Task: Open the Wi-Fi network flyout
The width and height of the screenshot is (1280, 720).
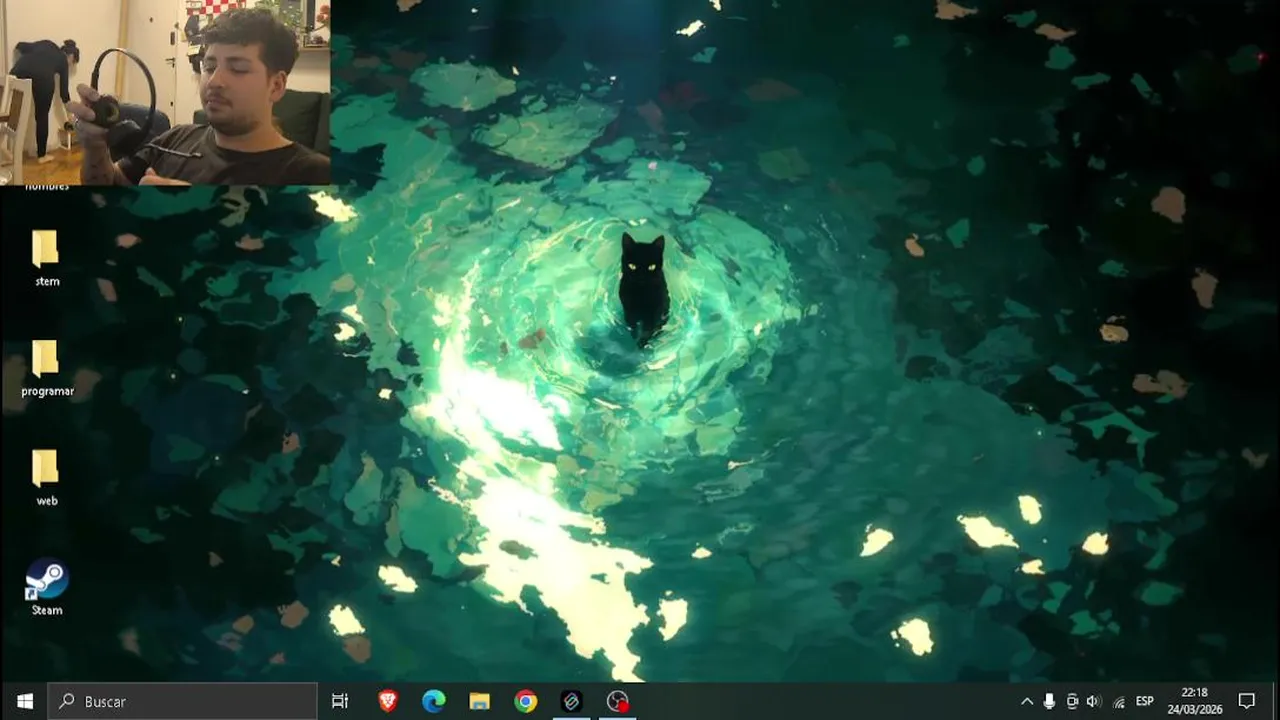Action: tap(1119, 701)
